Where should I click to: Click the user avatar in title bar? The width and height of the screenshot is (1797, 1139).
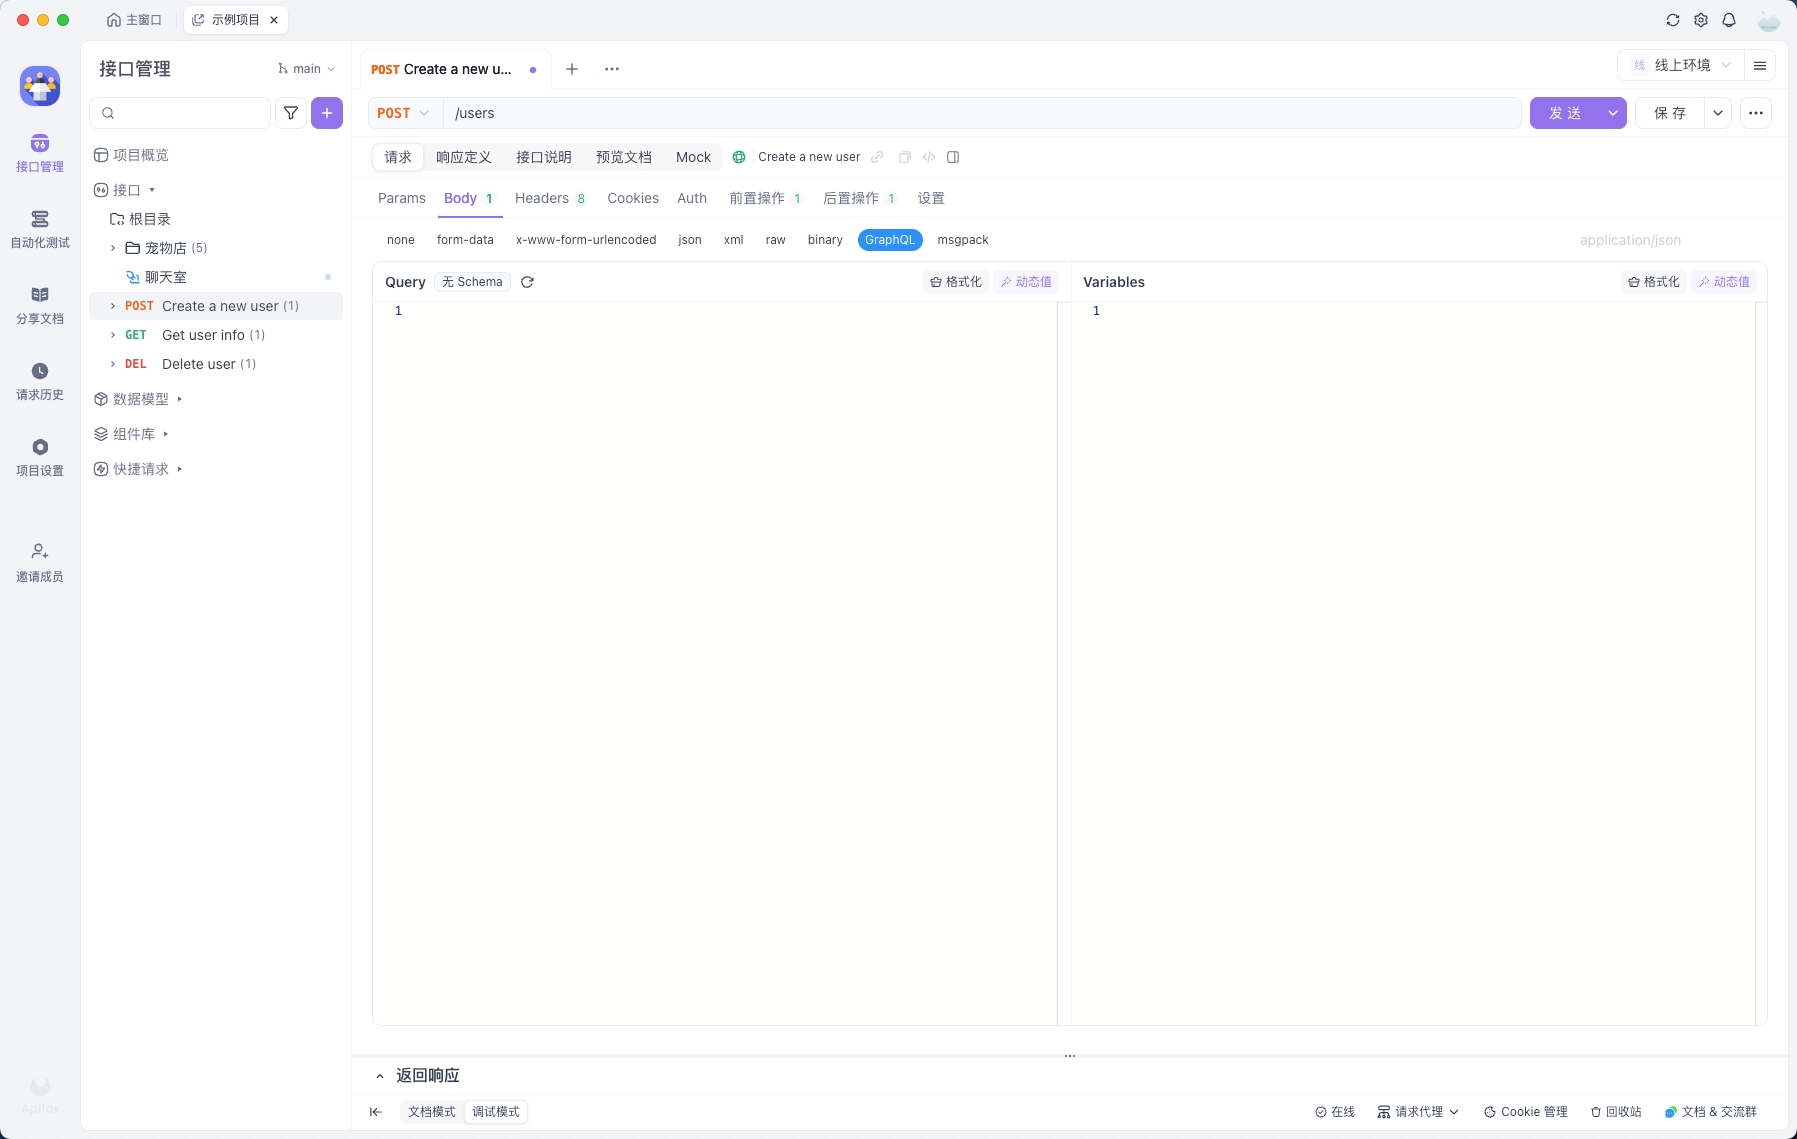coord(1768,20)
